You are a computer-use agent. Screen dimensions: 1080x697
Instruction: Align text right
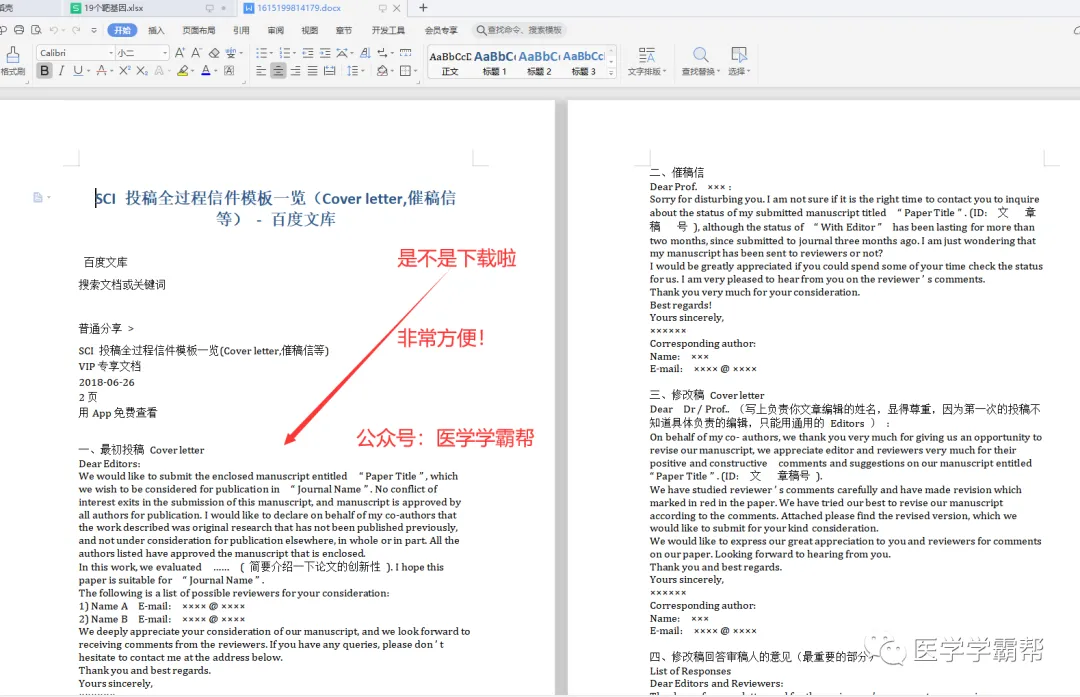(295, 70)
